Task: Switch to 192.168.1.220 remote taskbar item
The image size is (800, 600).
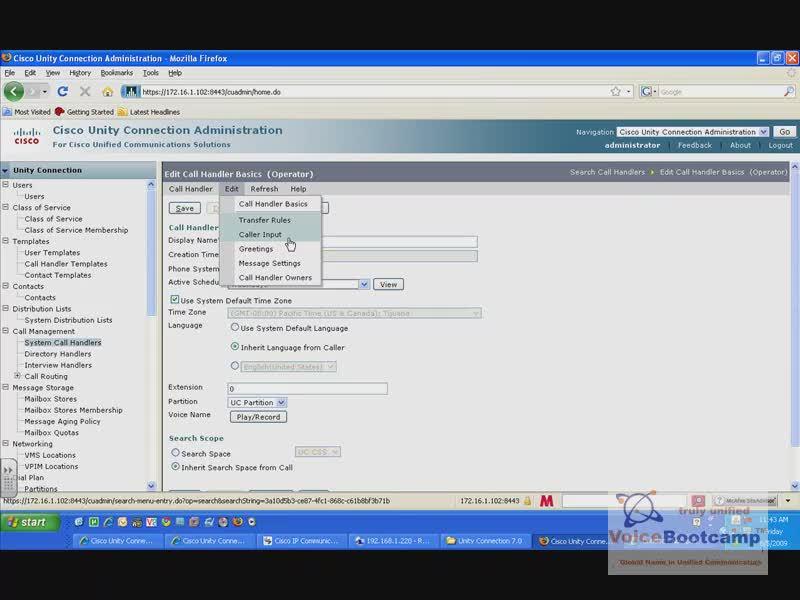Action: [x=392, y=541]
